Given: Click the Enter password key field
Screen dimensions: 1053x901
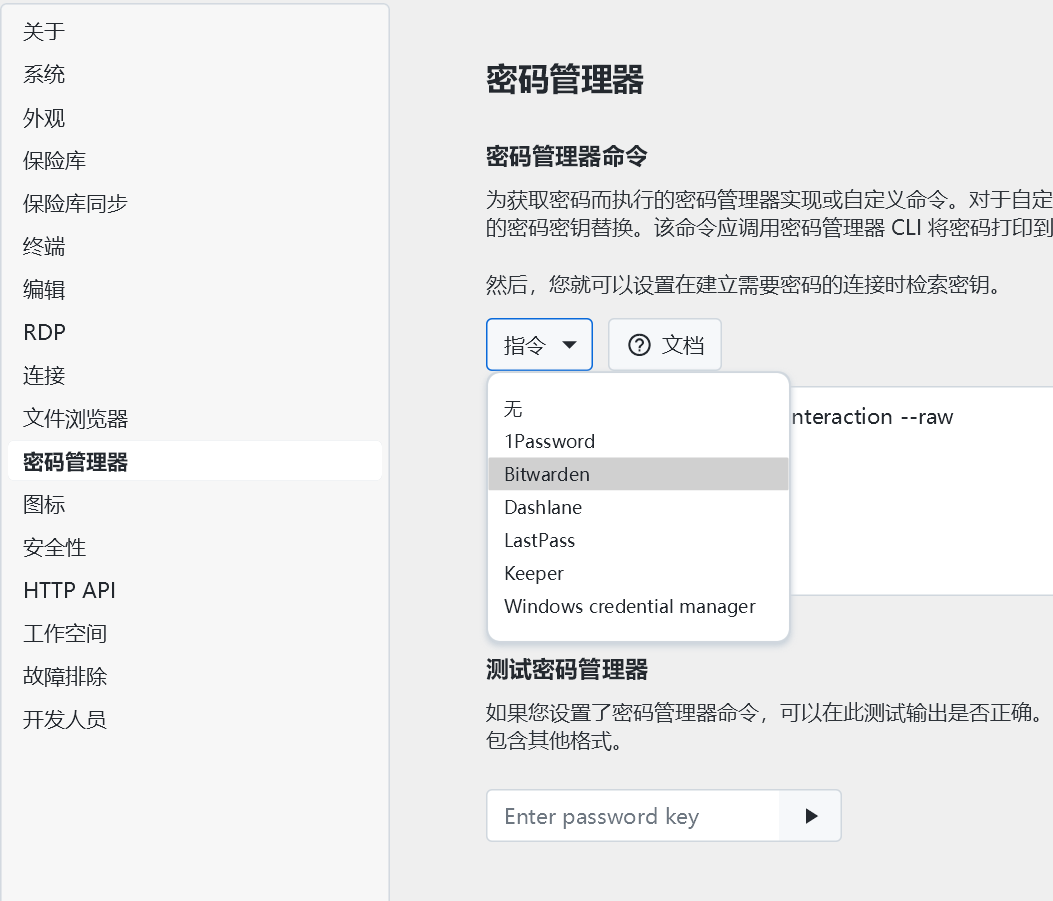Looking at the screenshot, I should 633,816.
